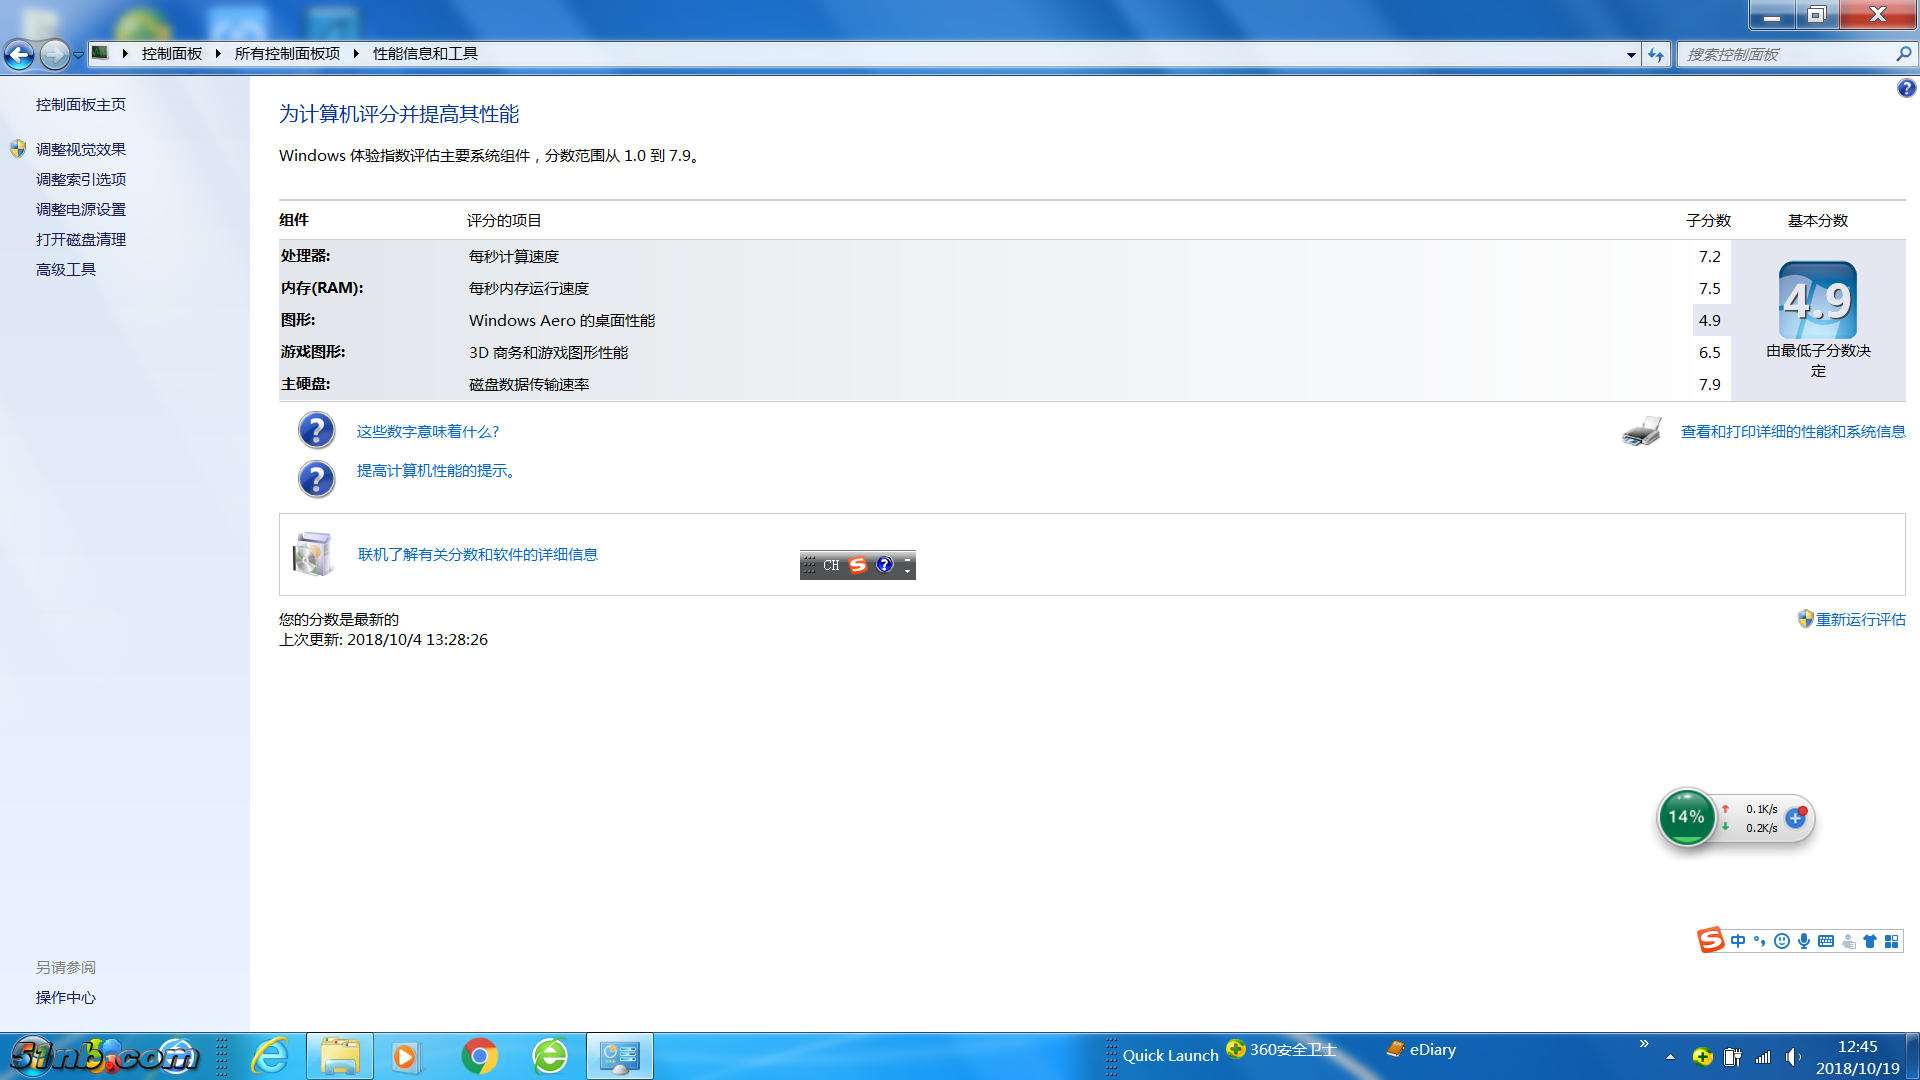Open the address bar history dropdown arrow

click(x=1631, y=55)
